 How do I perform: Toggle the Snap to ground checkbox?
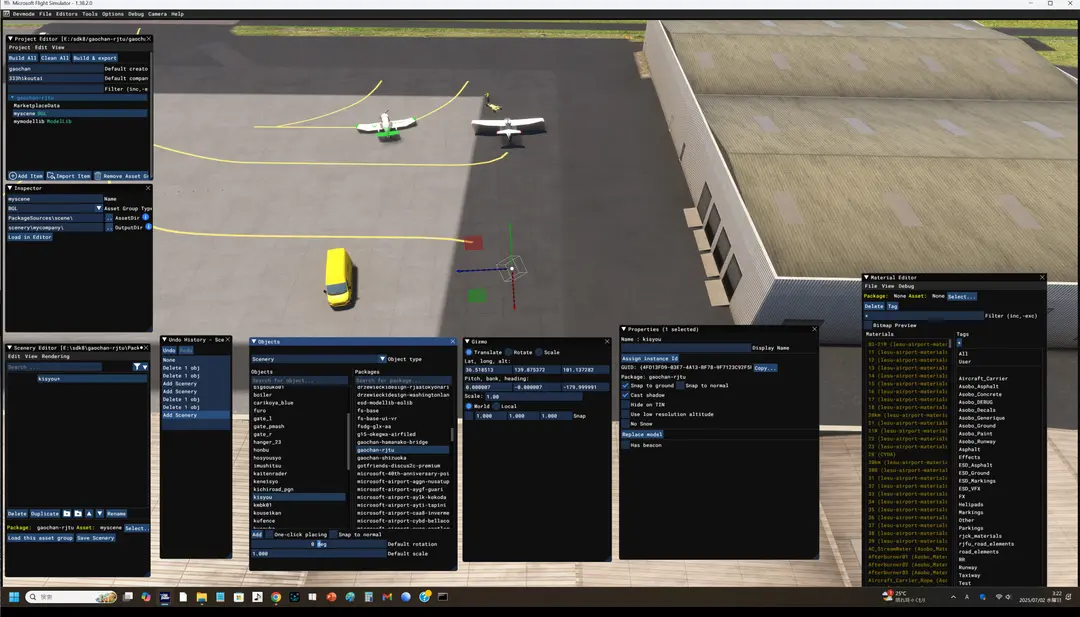pos(625,386)
